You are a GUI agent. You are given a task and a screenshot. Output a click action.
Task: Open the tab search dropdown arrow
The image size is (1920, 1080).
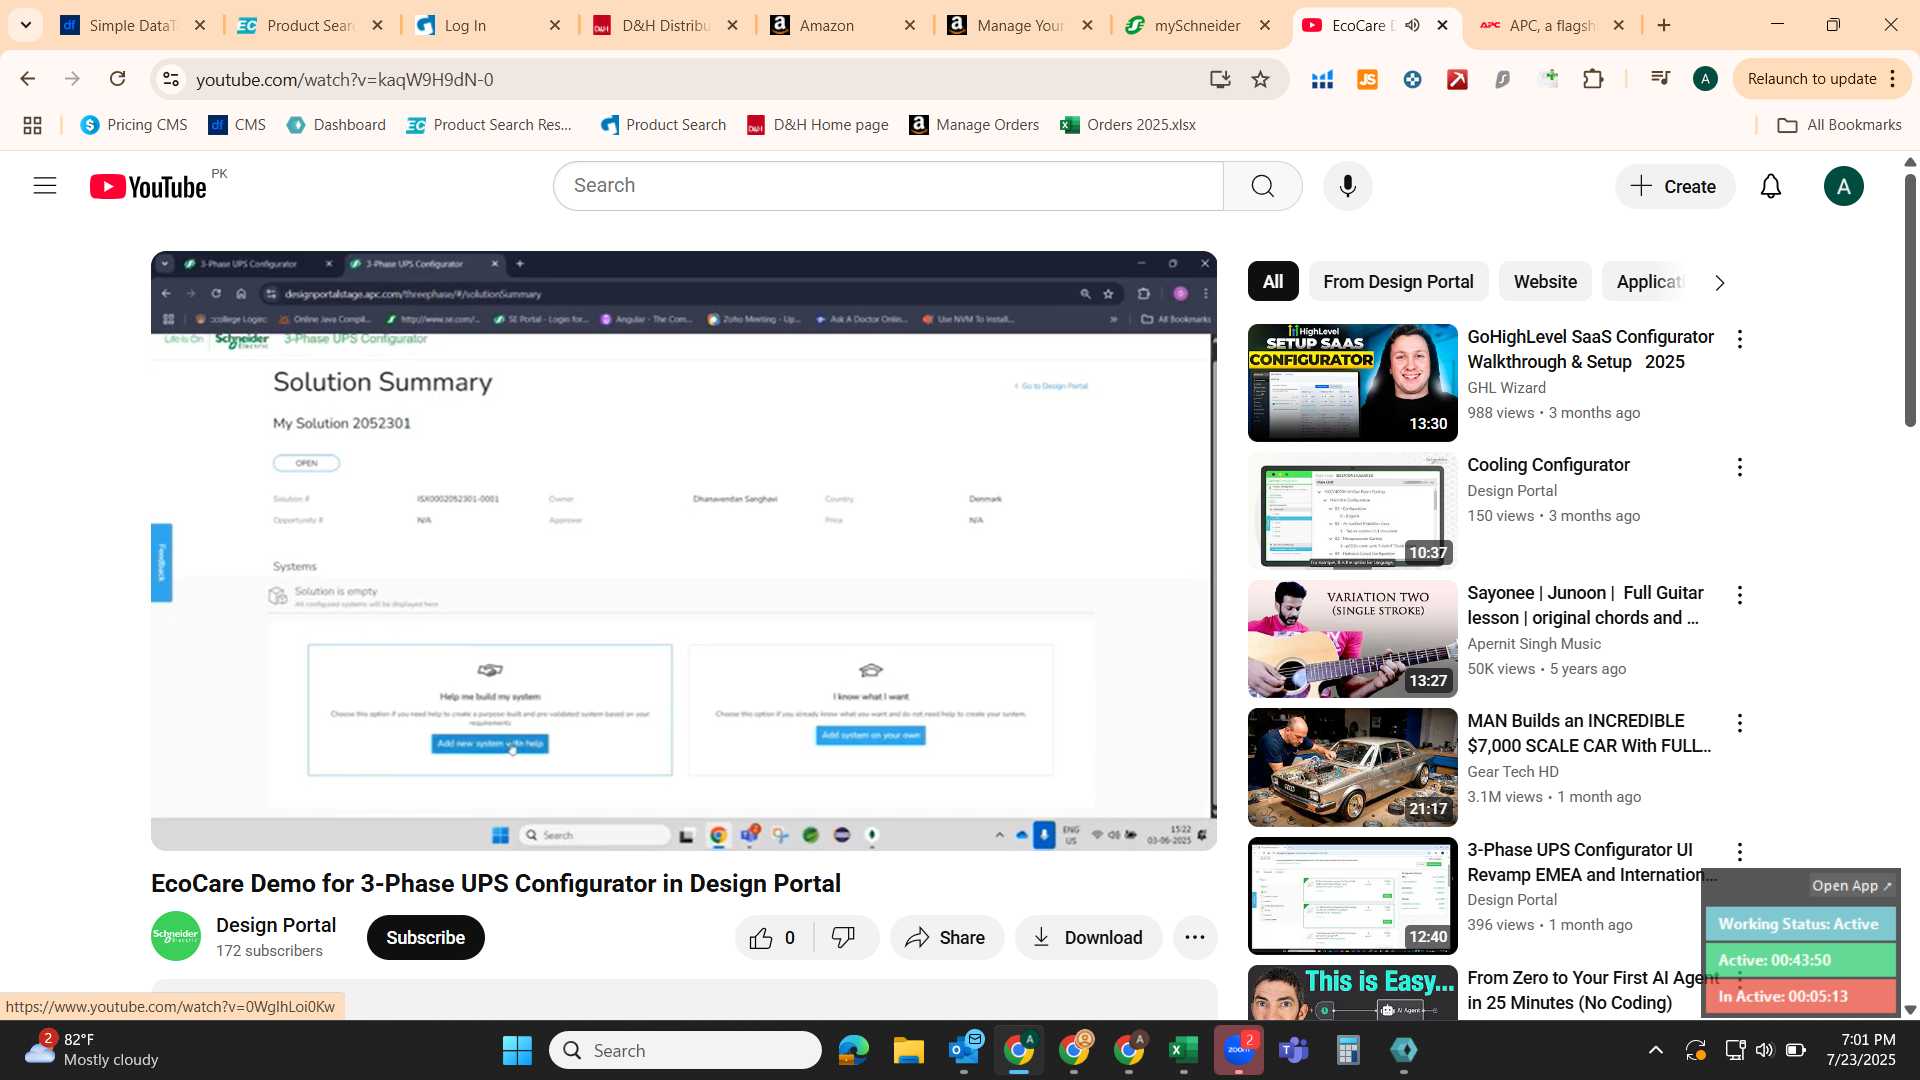click(25, 25)
